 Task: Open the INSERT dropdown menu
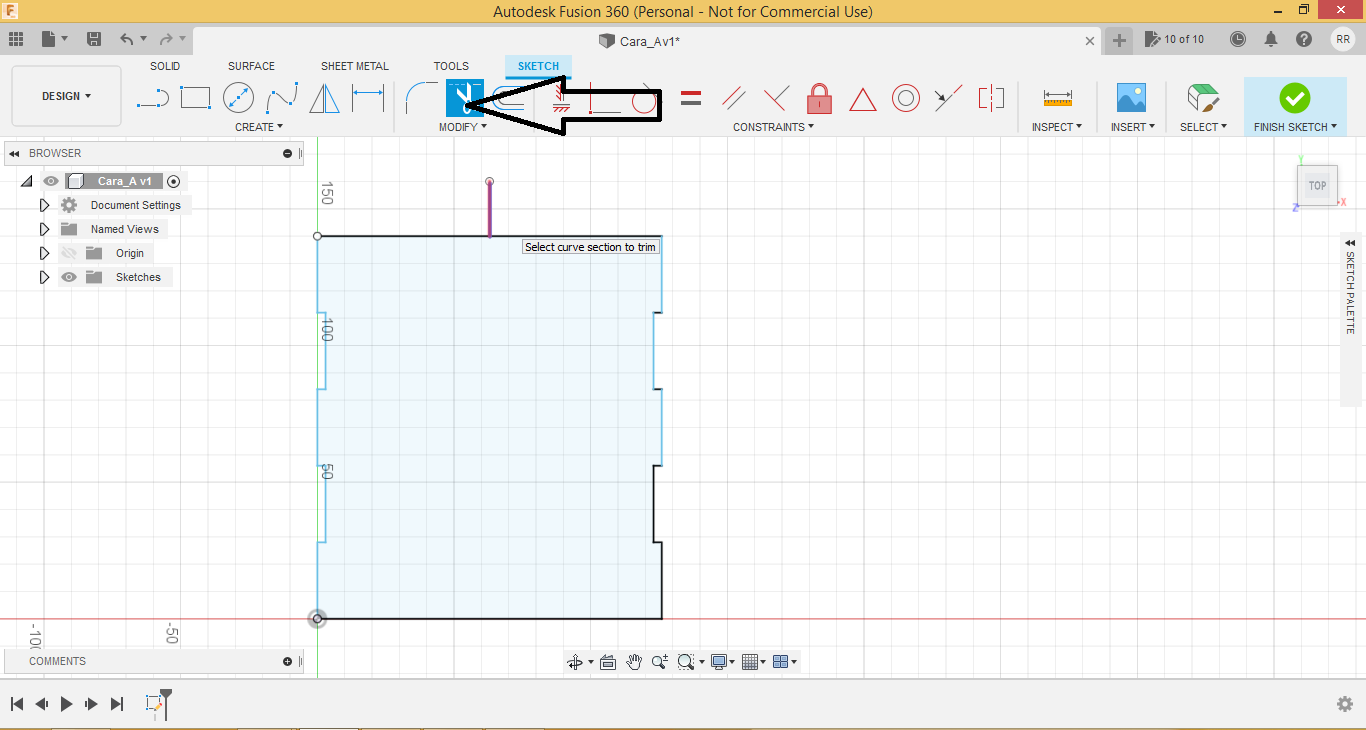(x=1133, y=127)
